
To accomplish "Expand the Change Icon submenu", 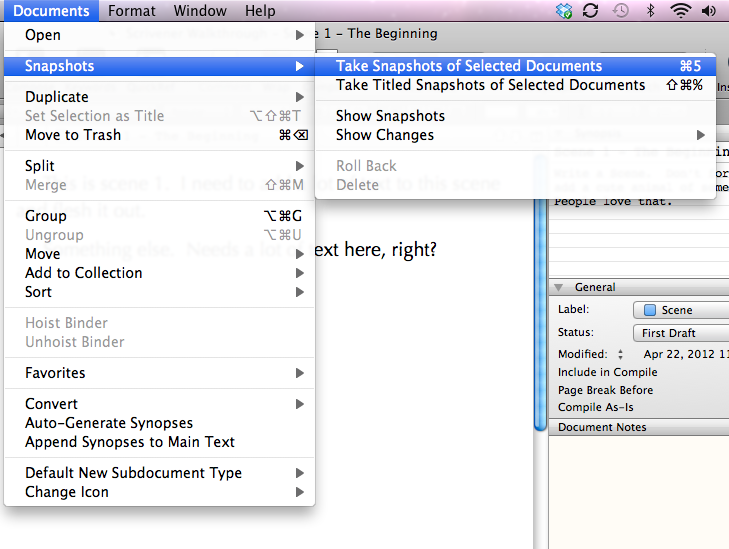I will pyautogui.click(x=159, y=492).
